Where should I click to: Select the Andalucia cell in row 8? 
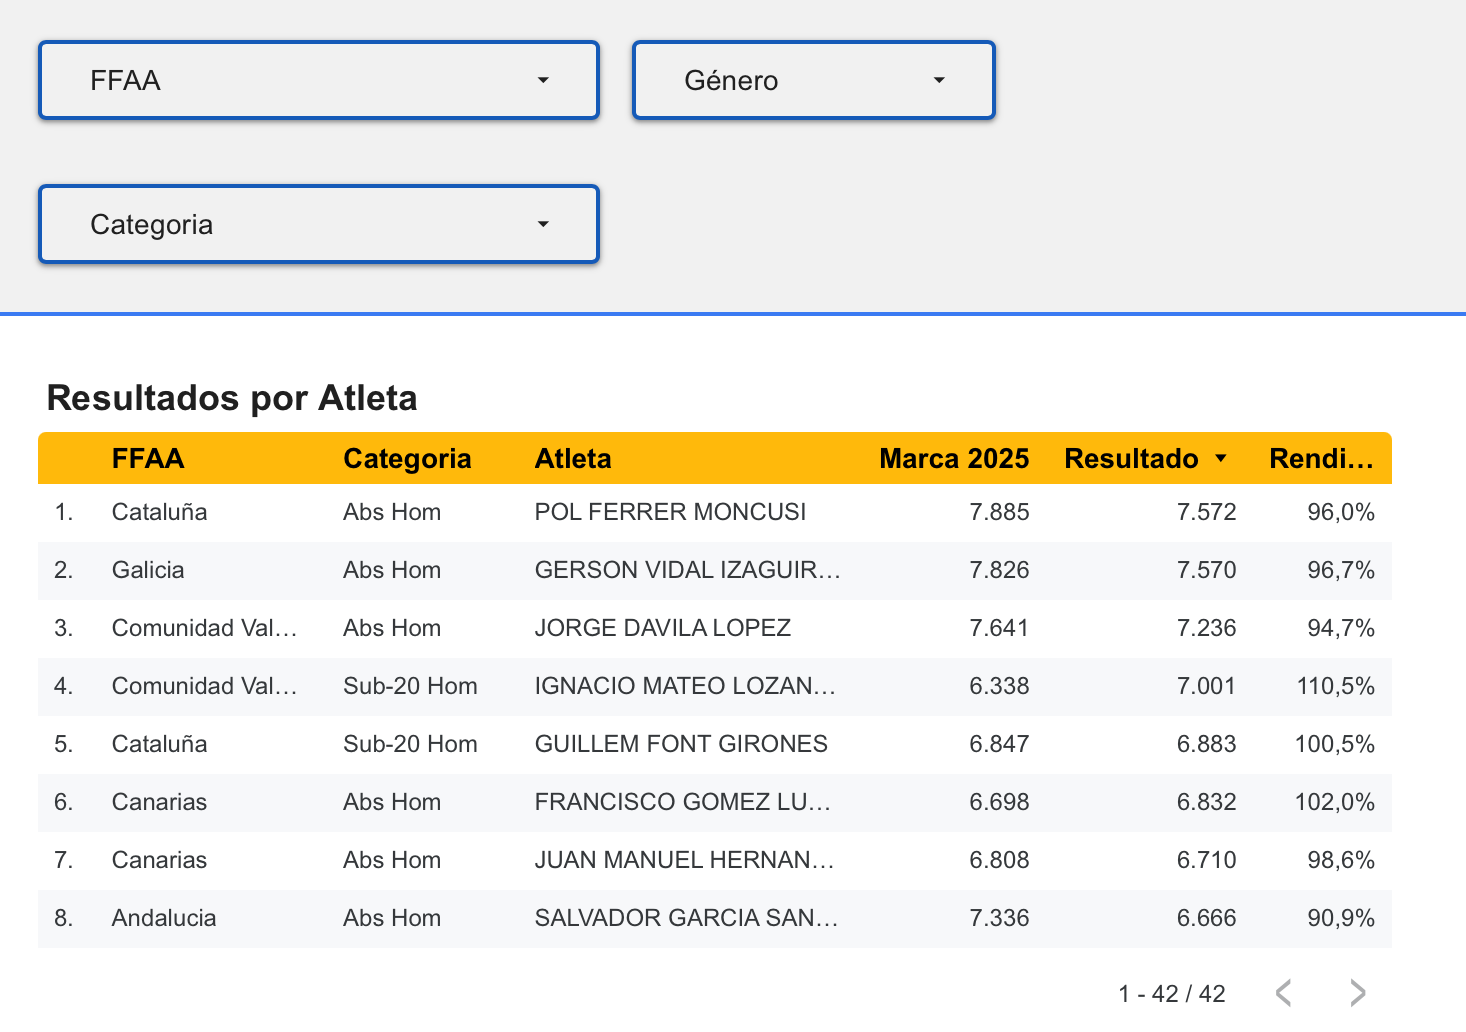pos(164,918)
